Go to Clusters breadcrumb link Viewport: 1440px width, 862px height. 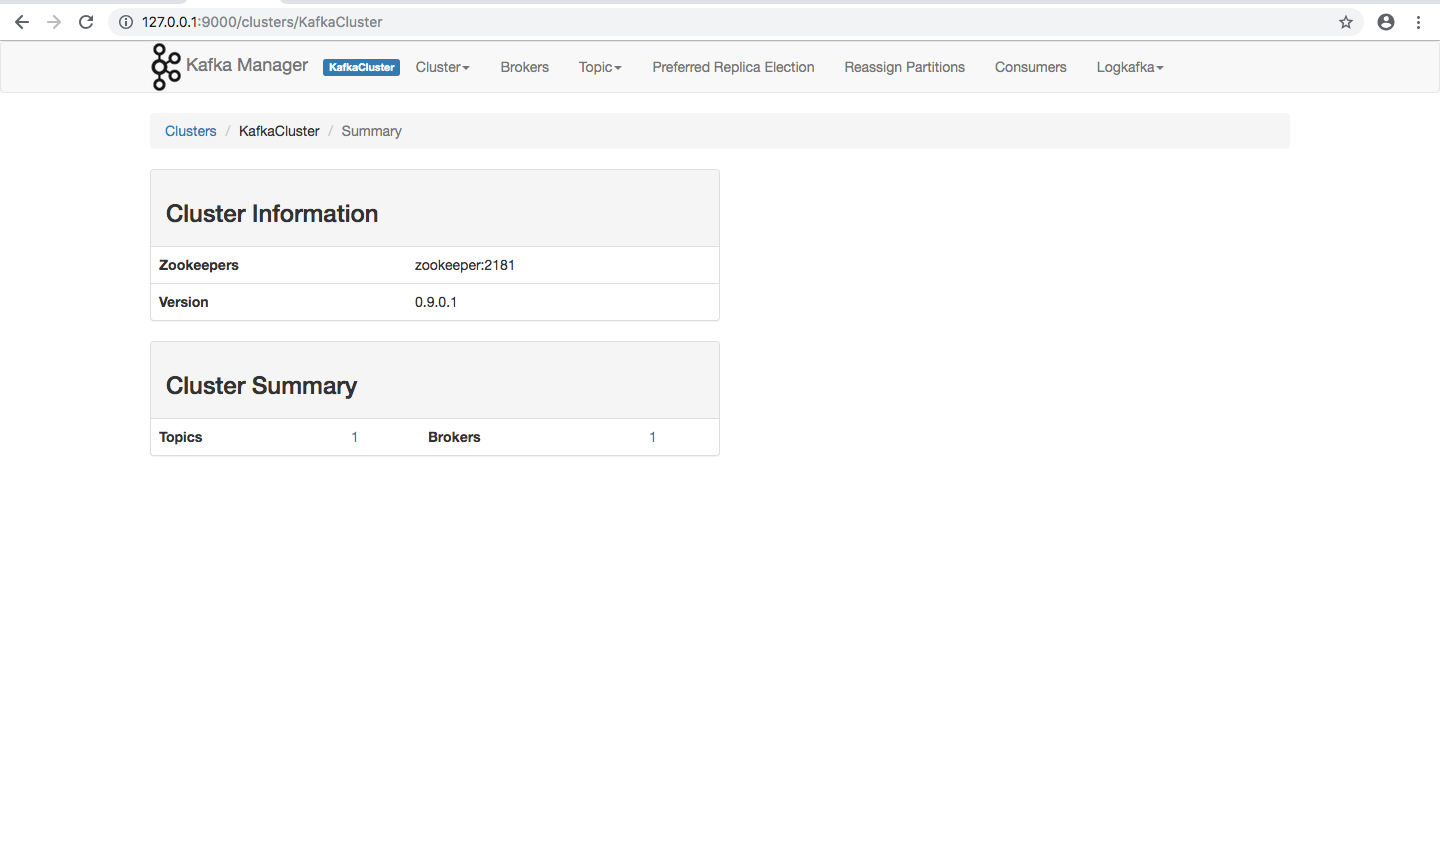pyautogui.click(x=191, y=131)
